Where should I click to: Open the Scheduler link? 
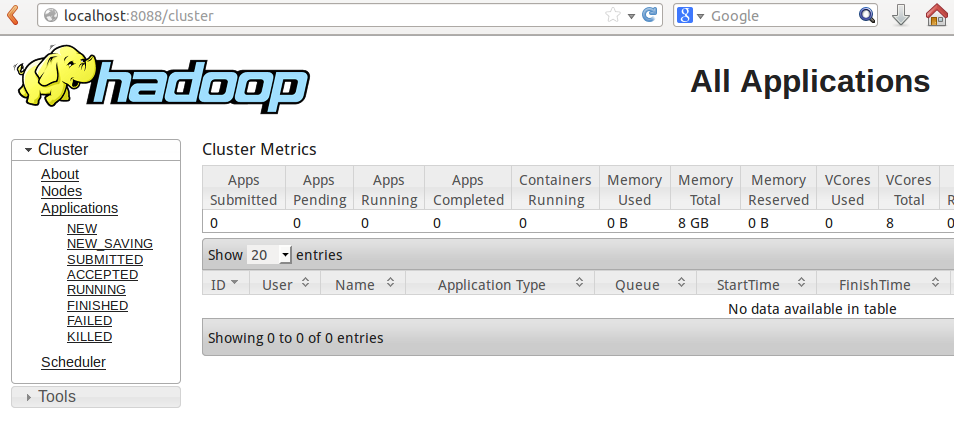[74, 362]
